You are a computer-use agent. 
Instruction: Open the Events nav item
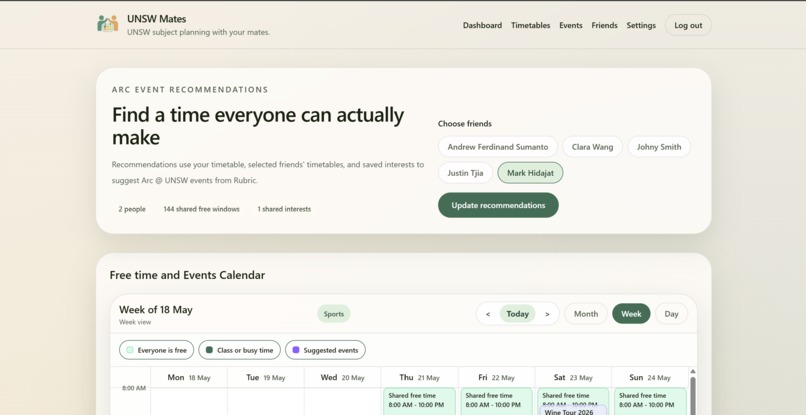click(x=571, y=25)
